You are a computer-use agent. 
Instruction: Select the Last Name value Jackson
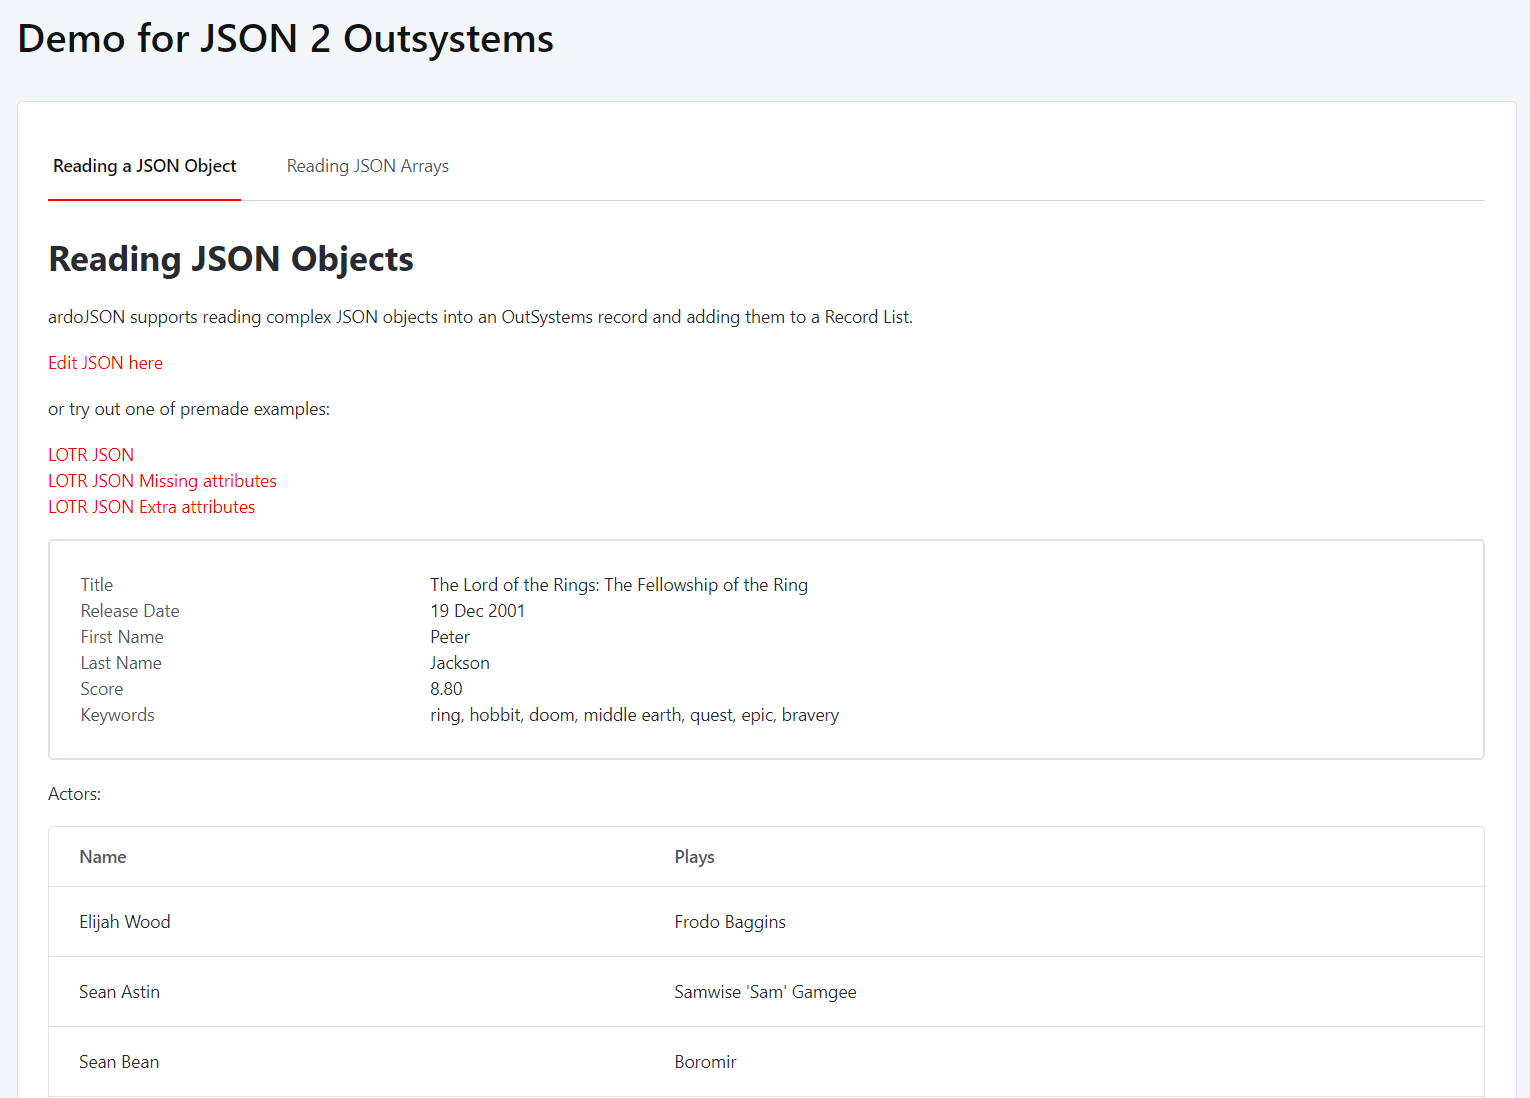(x=459, y=662)
